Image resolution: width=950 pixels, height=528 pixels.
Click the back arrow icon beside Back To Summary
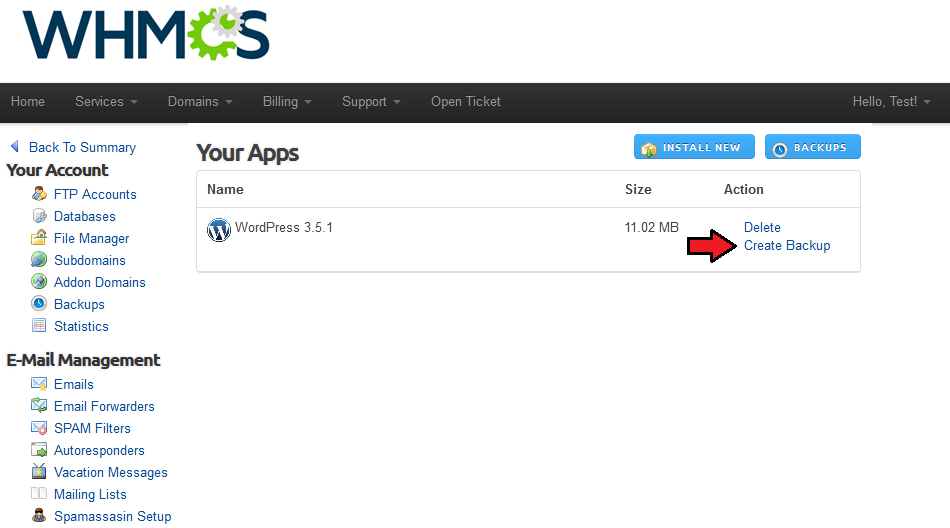point(15,147)
